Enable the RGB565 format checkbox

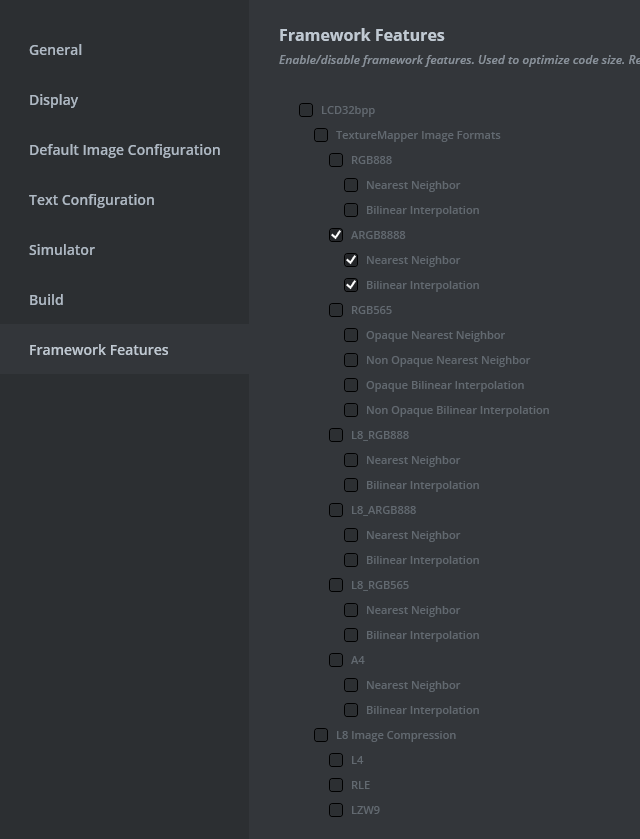336,310
